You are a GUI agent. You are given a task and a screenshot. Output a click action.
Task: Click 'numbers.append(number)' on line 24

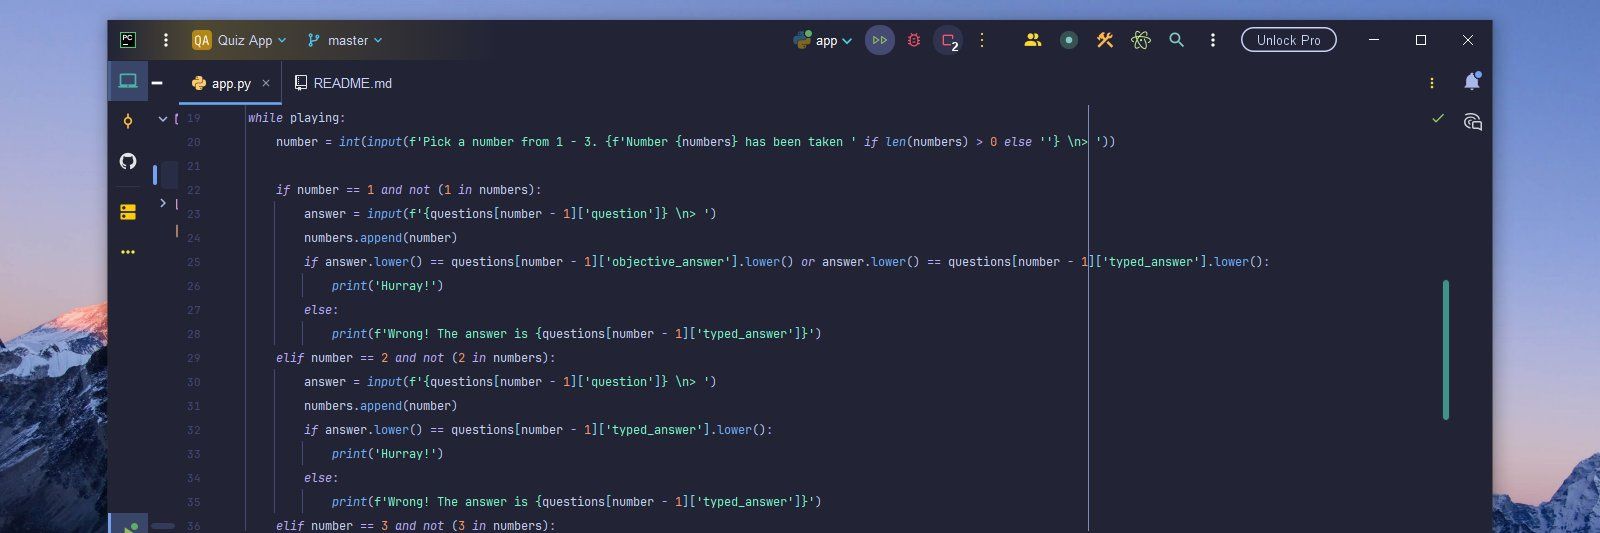[380, 238]
